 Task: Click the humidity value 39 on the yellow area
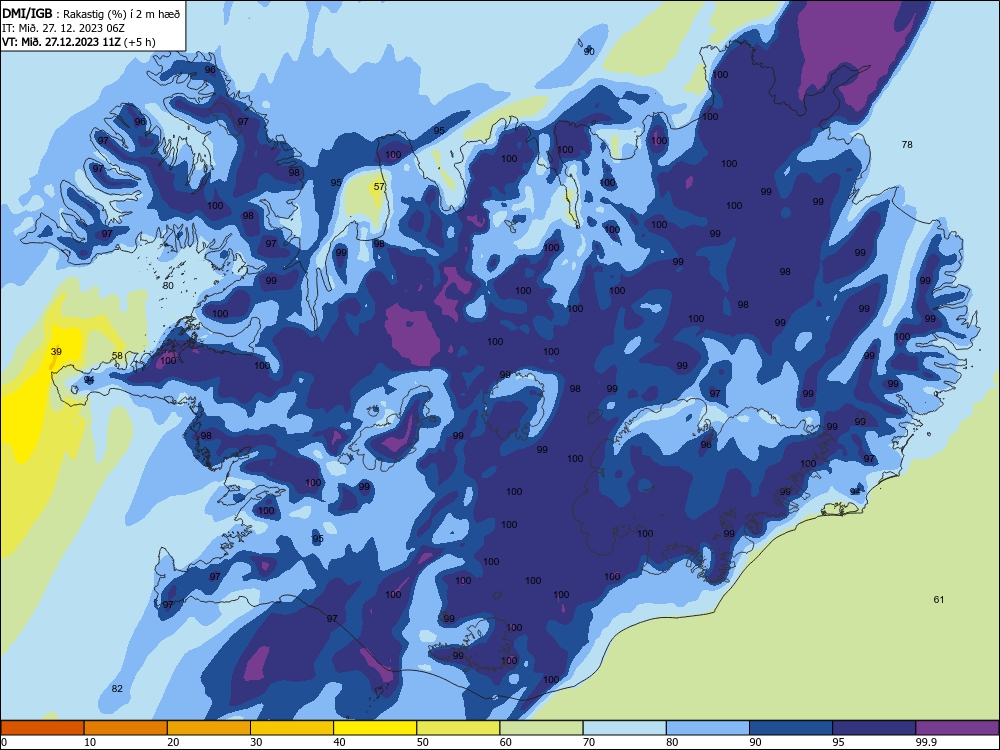click(x=56, y=351)
